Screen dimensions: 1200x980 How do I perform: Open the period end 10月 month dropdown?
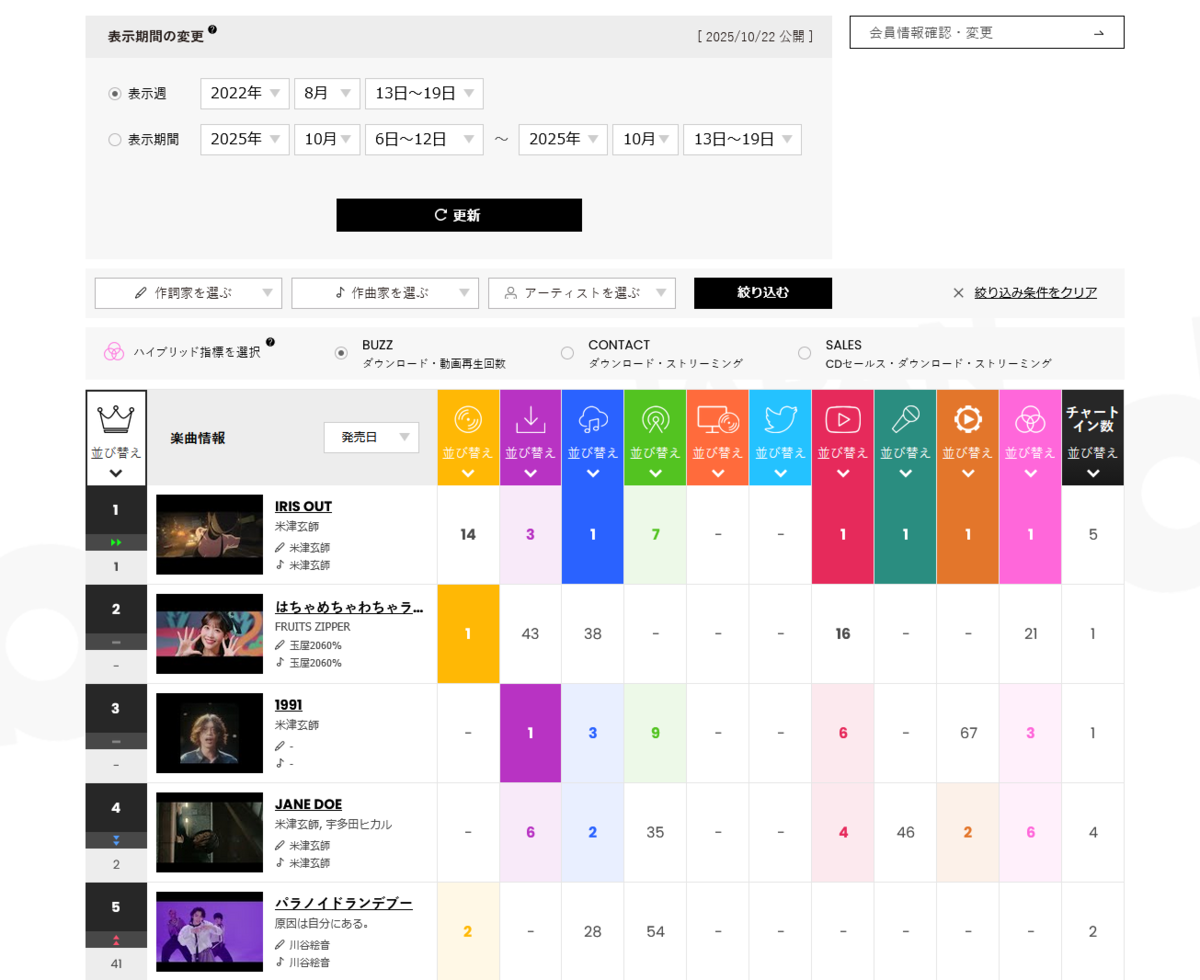[x=645, y=140]
